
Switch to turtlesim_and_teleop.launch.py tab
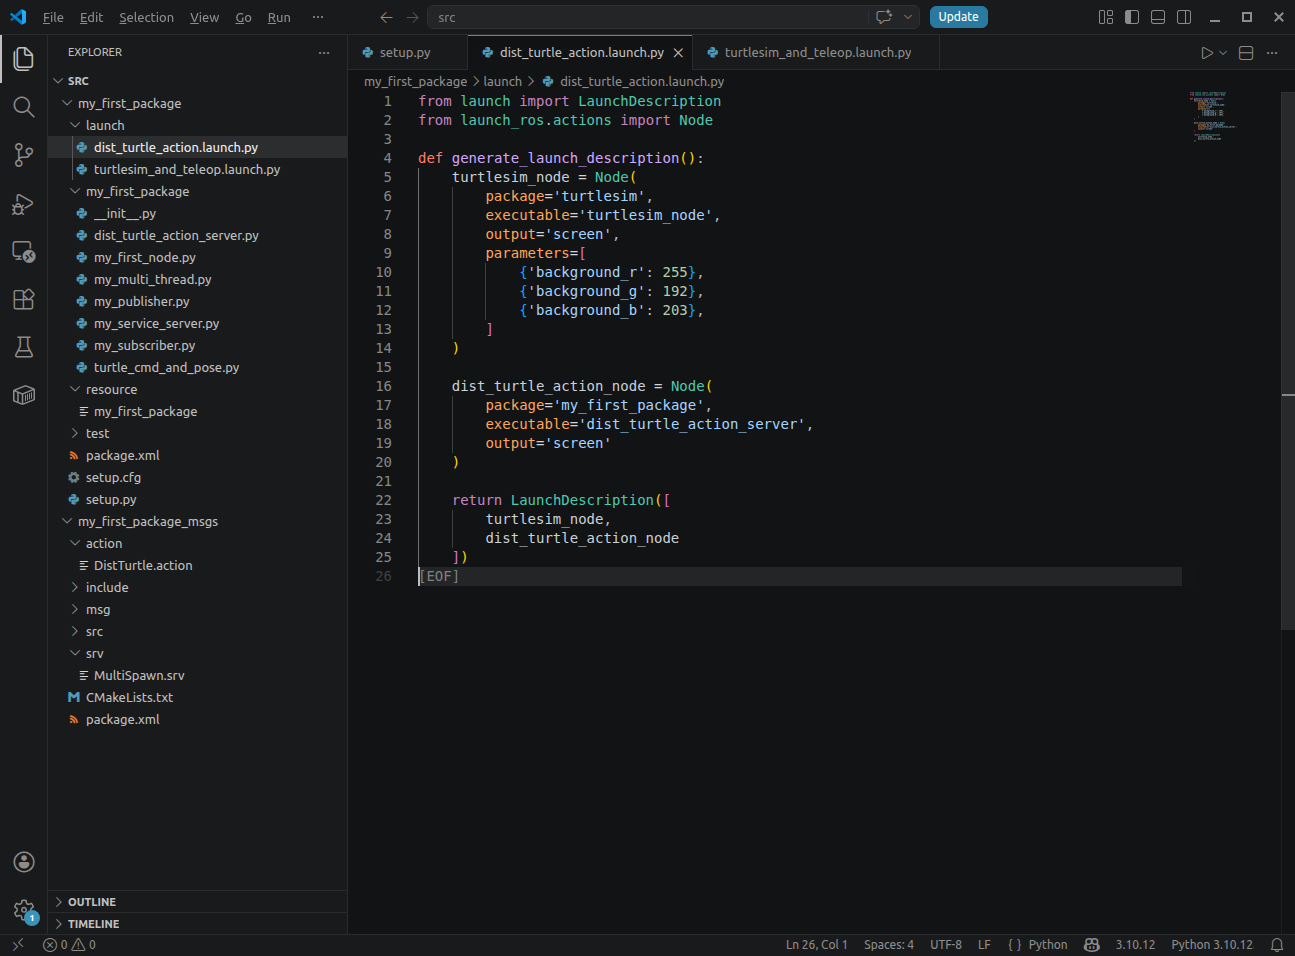point(817,53)
